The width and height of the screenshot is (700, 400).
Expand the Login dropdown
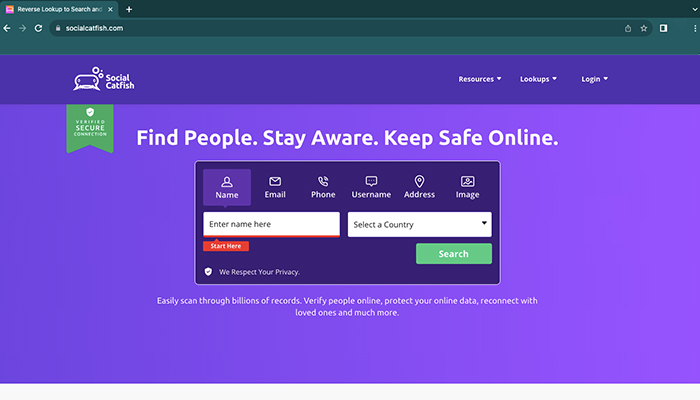[x=594, y=79]
